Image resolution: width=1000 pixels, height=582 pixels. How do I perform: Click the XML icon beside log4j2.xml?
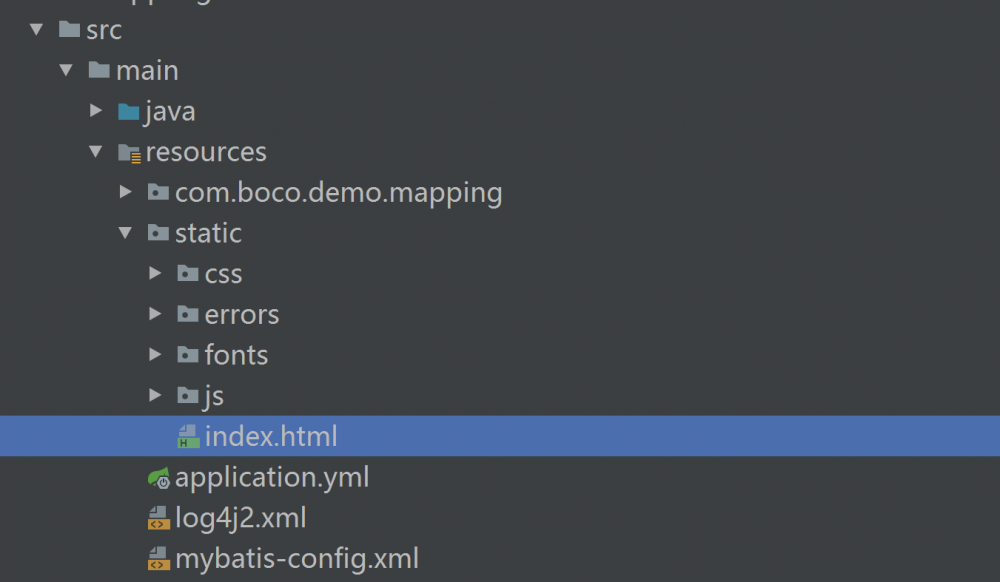[158, 519]
